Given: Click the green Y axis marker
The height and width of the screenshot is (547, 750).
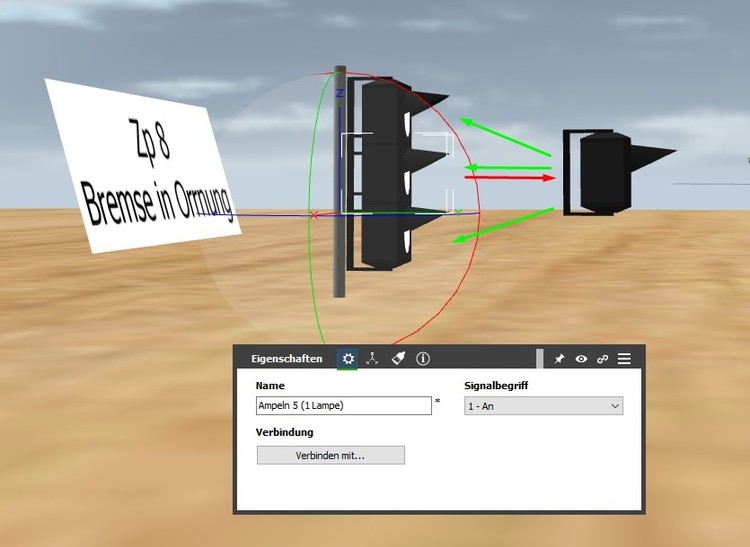Looking at the screenshot, I should point(458,212).
